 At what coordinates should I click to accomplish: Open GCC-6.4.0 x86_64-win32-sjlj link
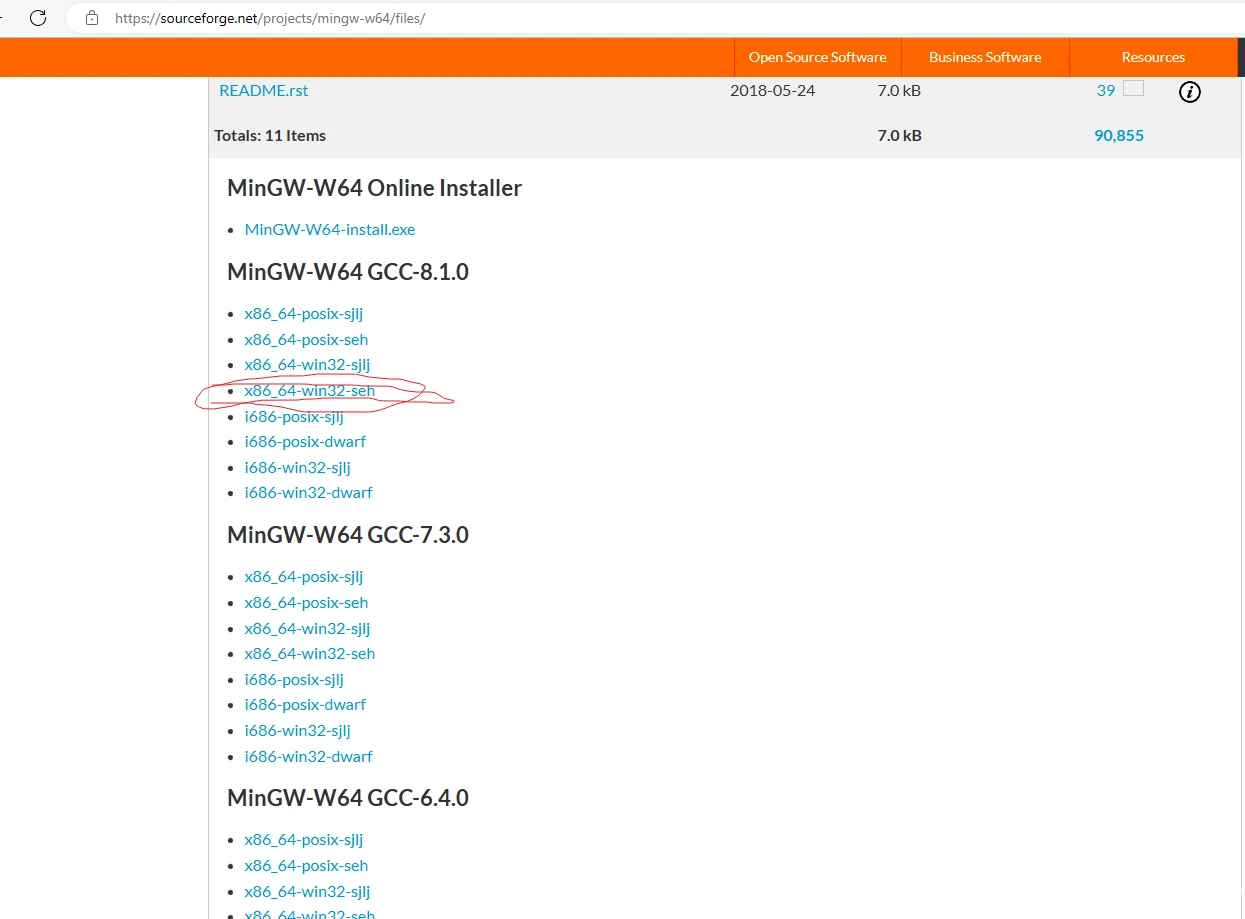[307, 891]
